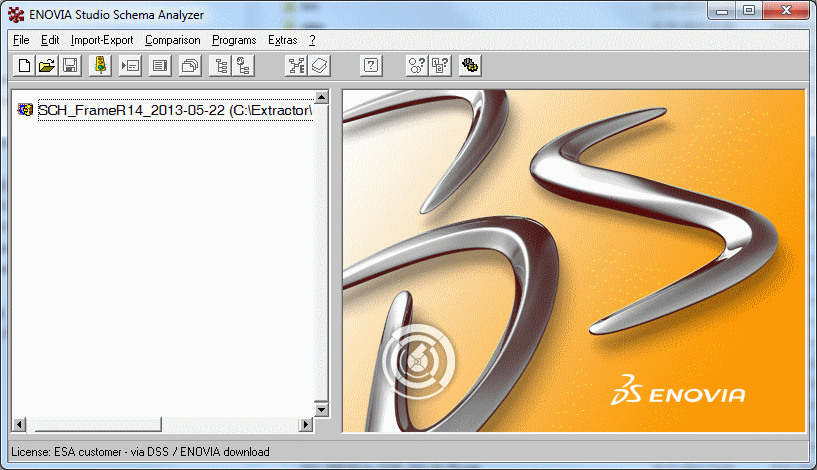Viewport: 817px width, 470px height.
Task: Open the Extras menu
Action: 282,40
